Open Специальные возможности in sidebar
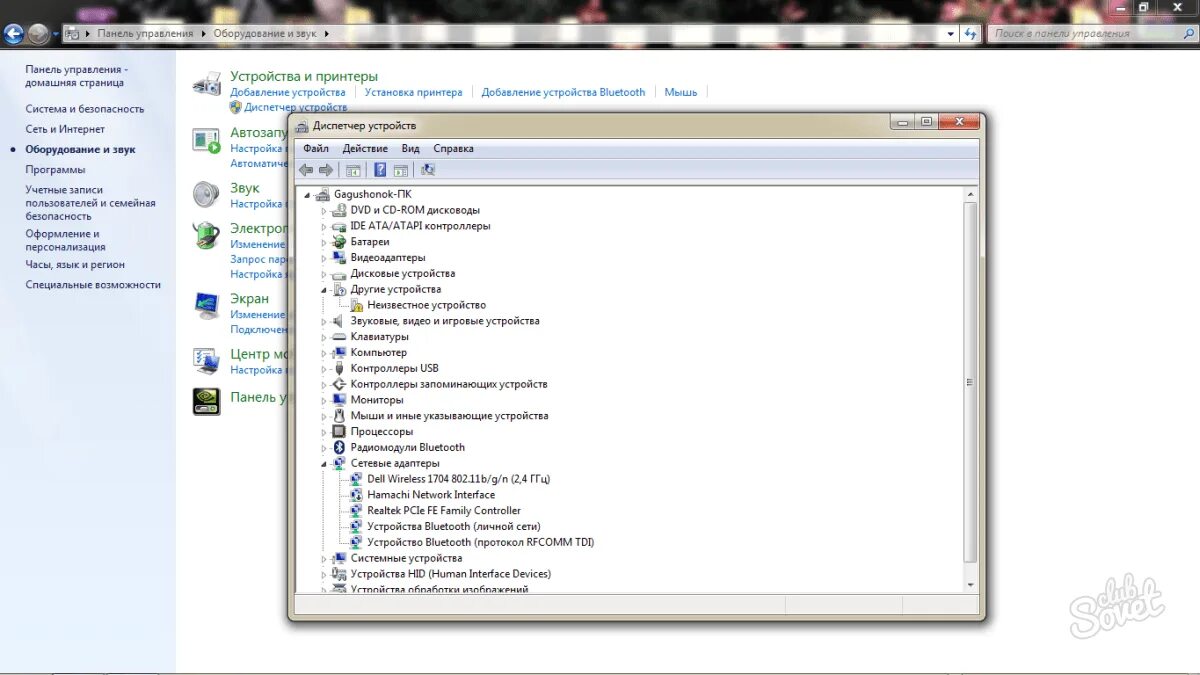 93,285
